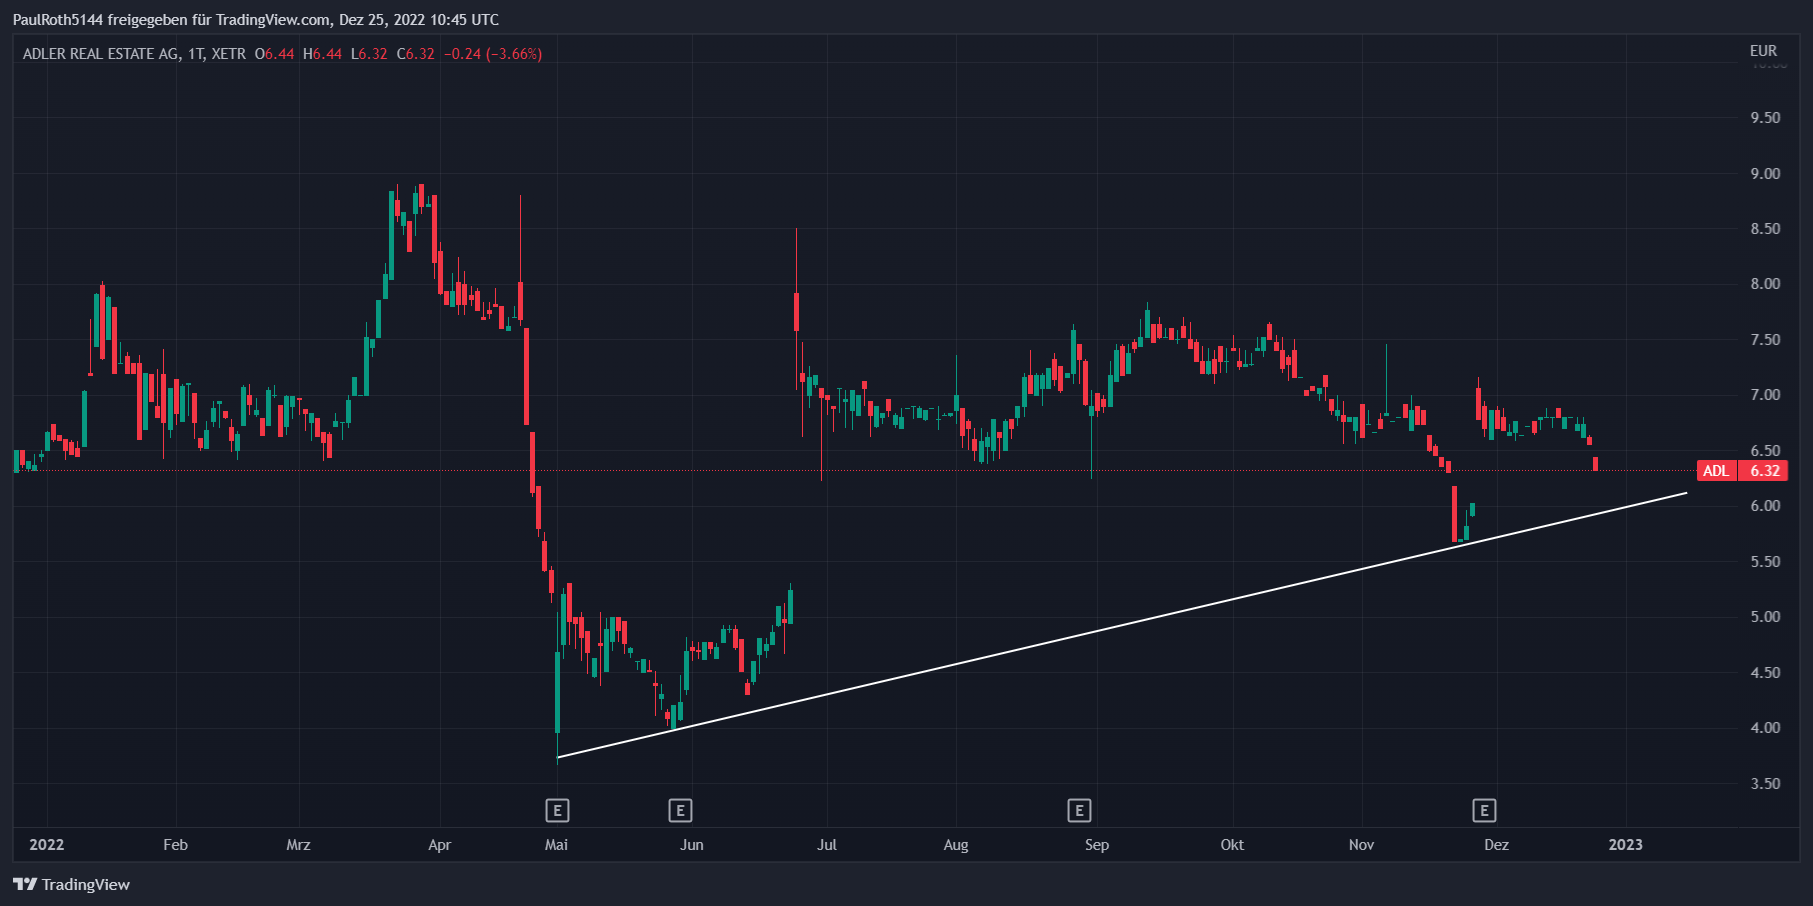Click the low value L6.32 in header
This screenshot has height=906, width=1813.
point(369,54)
